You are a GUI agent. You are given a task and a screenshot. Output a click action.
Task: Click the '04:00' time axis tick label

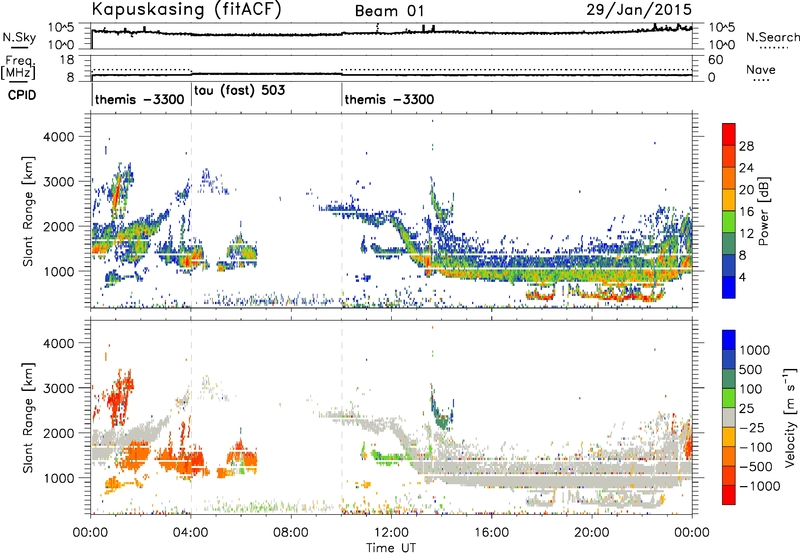[x=191, y=533]
